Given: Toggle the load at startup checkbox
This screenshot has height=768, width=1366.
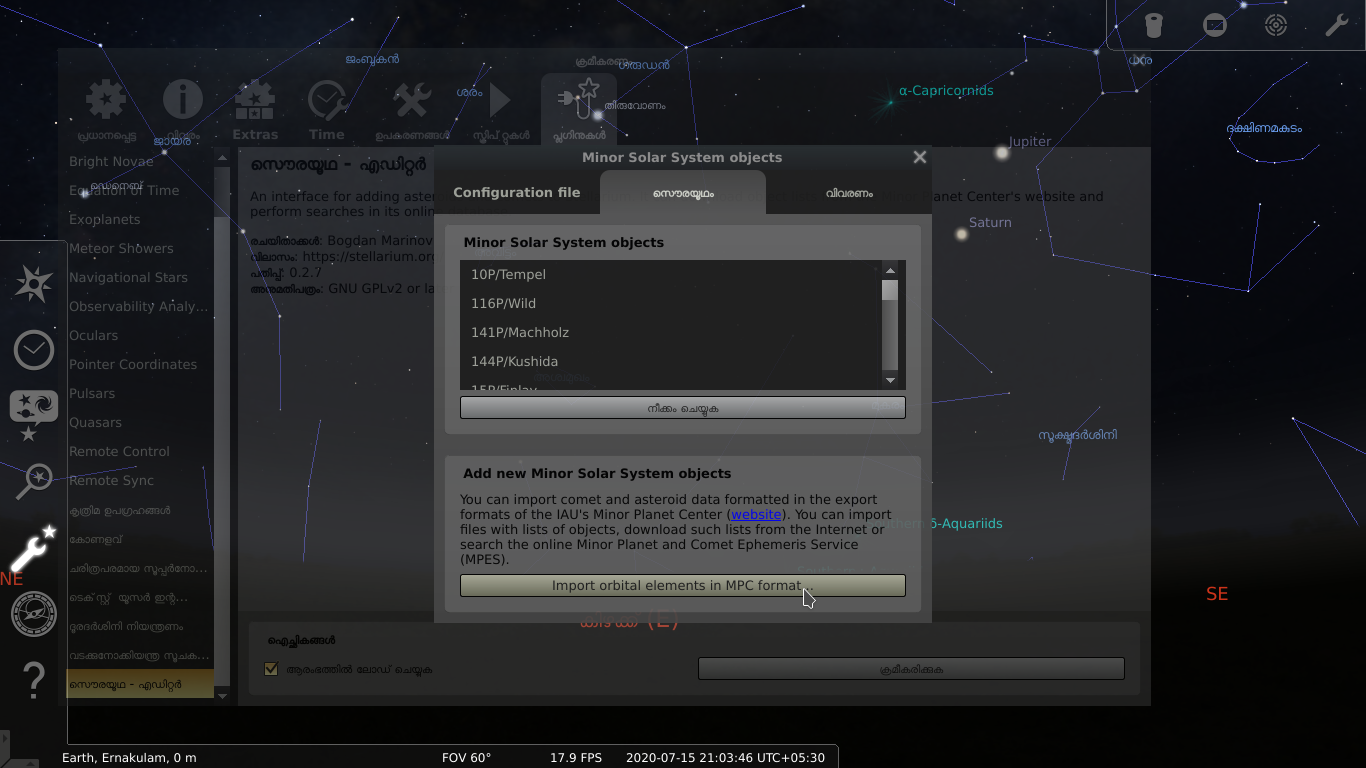Looking at the screenshot, I should pos(271,669).
